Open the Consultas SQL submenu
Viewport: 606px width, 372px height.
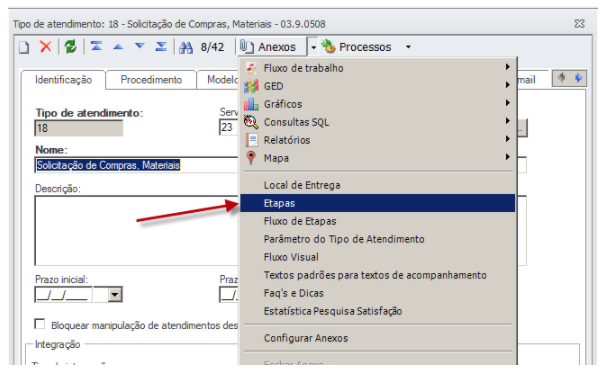378,122
